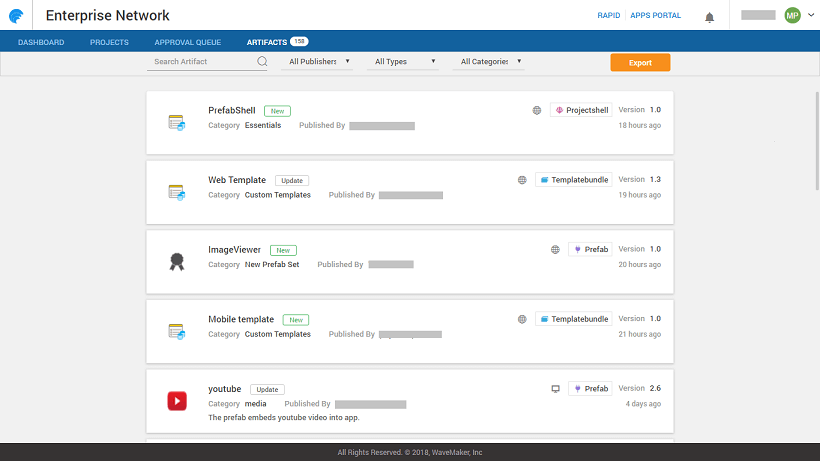The image size is (820, 461).
Task: Open the All Categories filter dropdown
Action: tap(491, 62)
